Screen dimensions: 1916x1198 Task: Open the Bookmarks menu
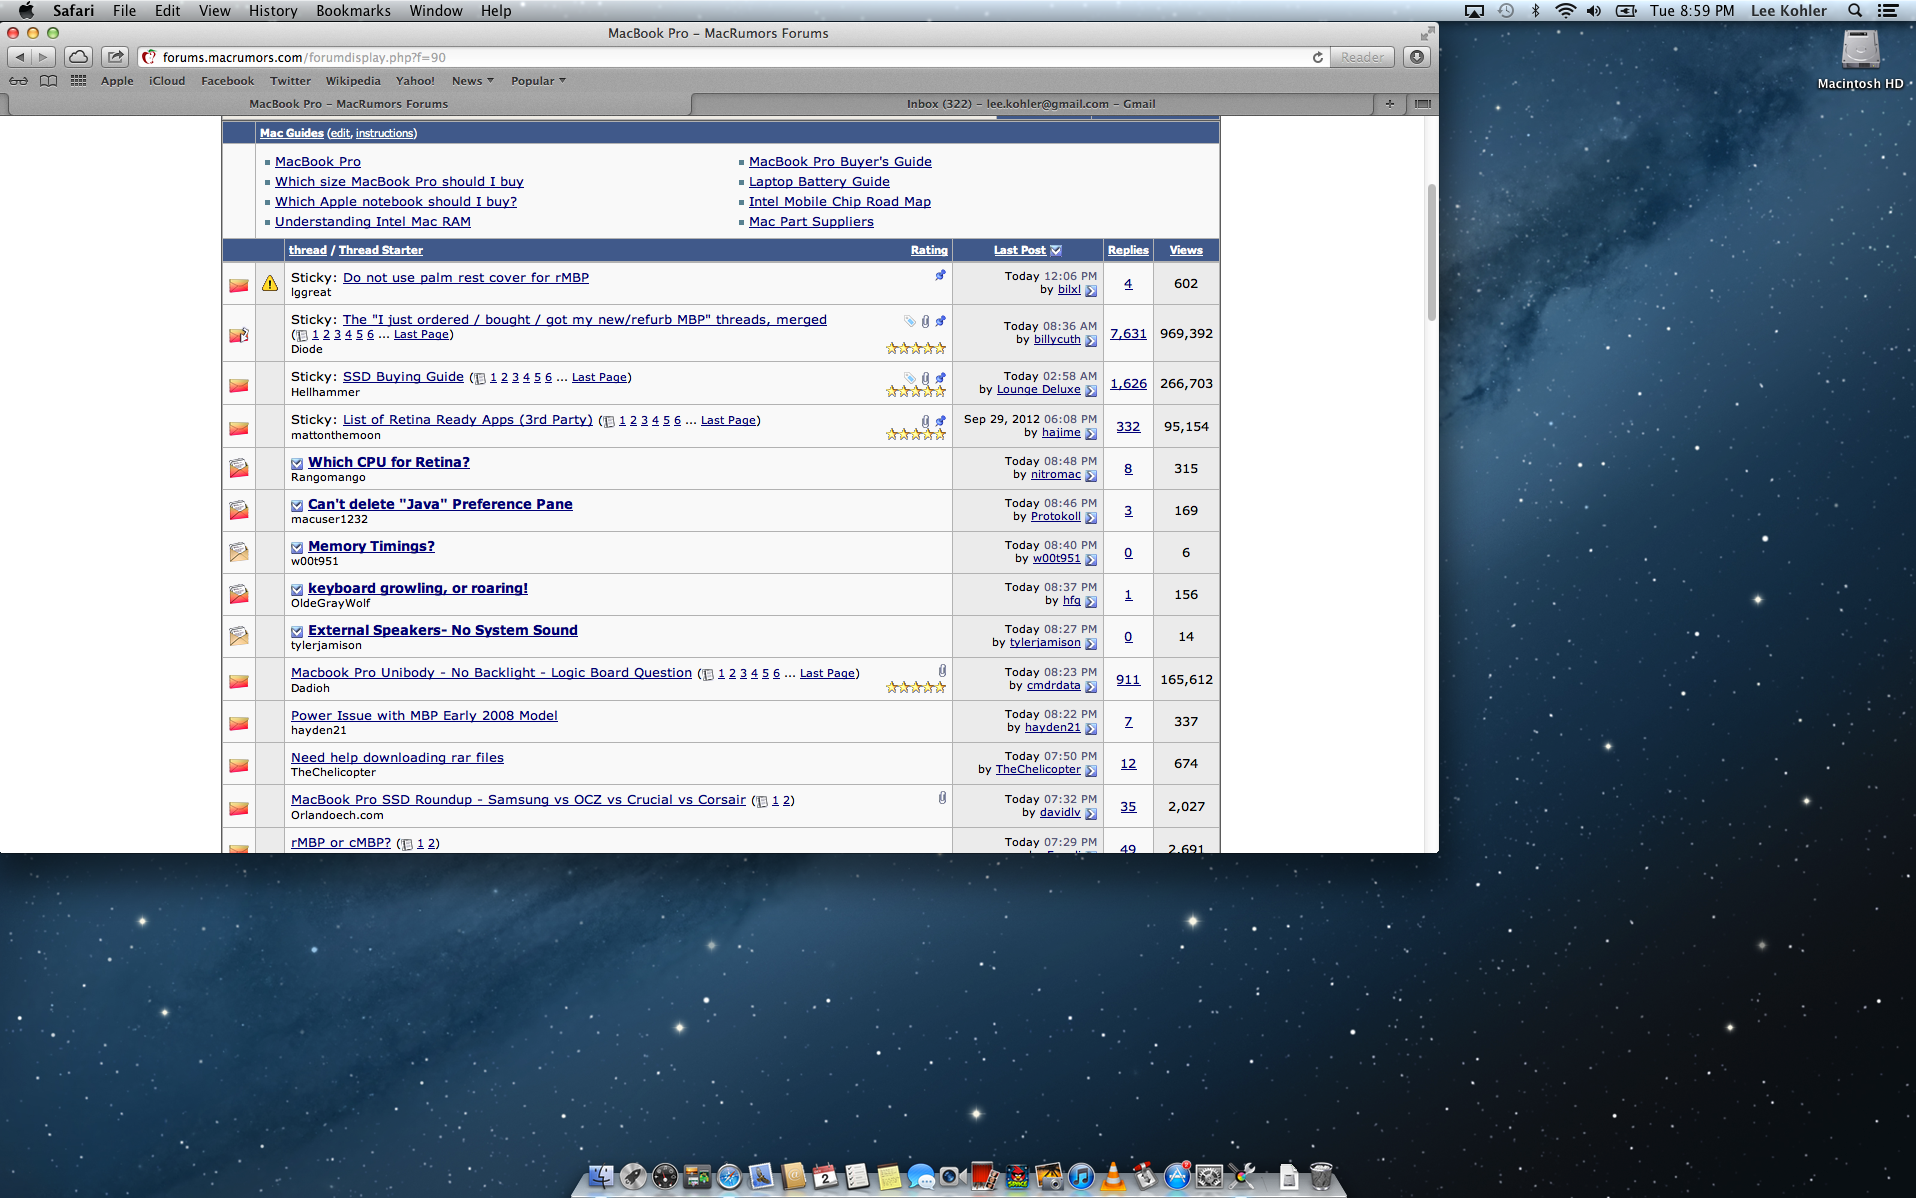[x=353, y=11]
